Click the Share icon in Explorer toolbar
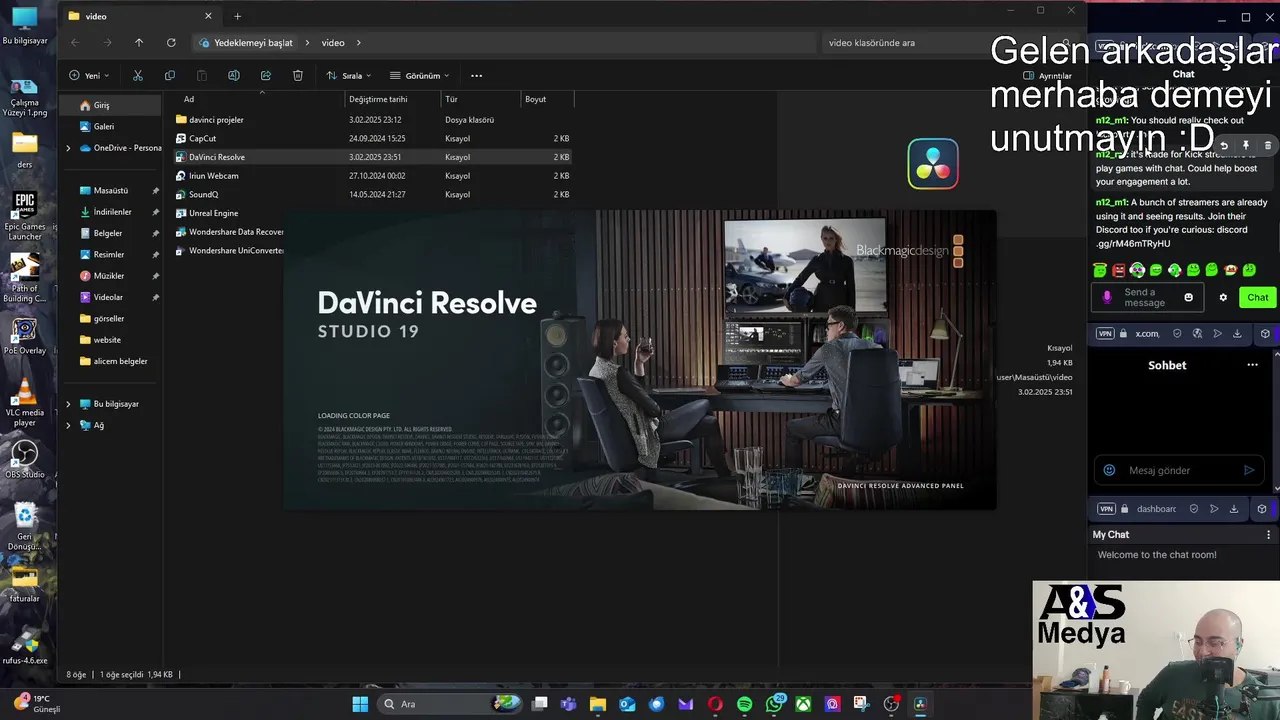This screenshot has height=720, width=1280. [x=266, y=76]
